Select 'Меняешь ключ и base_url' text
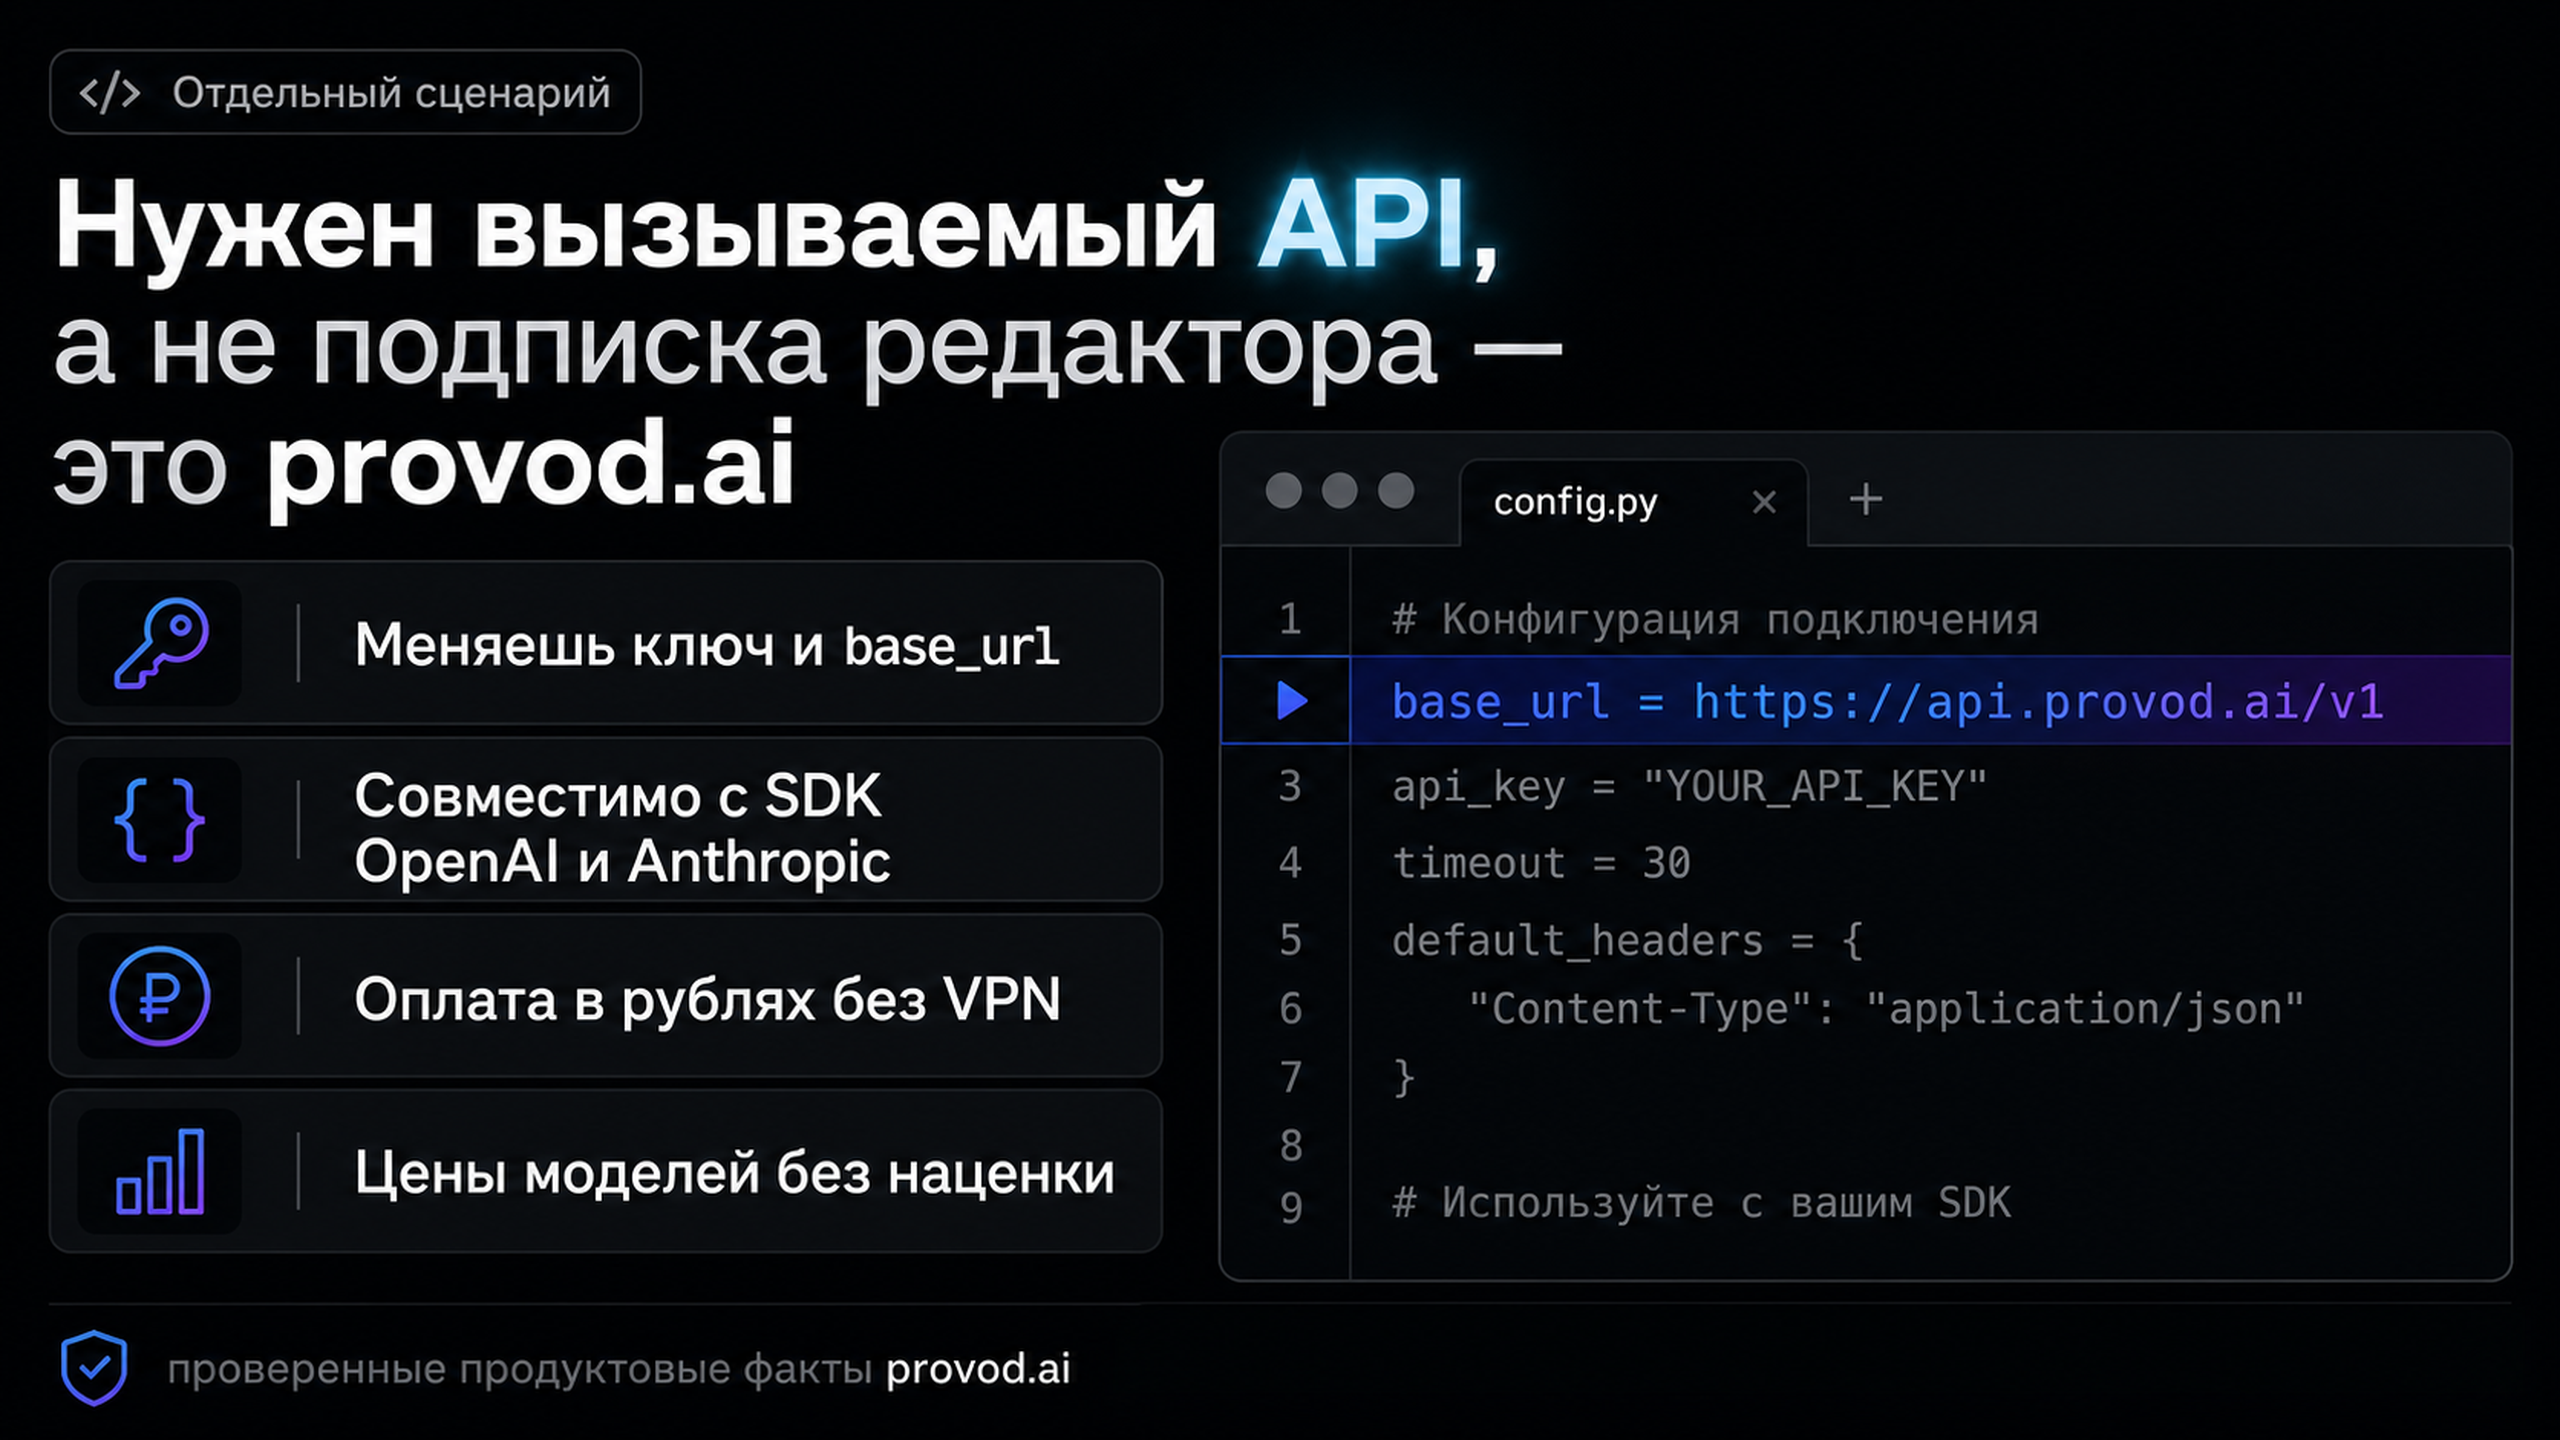Viewport: 2560px width, 1440px height. click(706, 644)
